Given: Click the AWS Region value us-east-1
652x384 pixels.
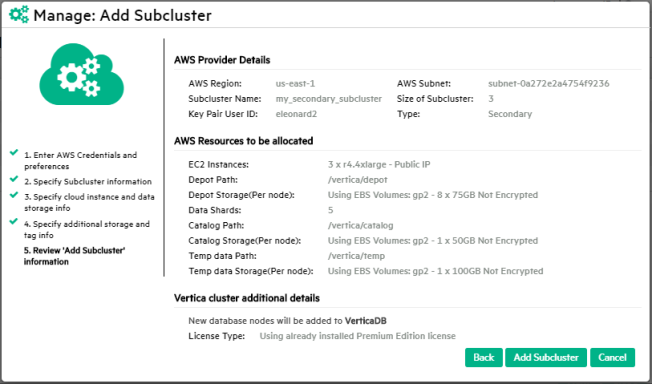Looking at the screenshot, I should (x=295, y=83).
